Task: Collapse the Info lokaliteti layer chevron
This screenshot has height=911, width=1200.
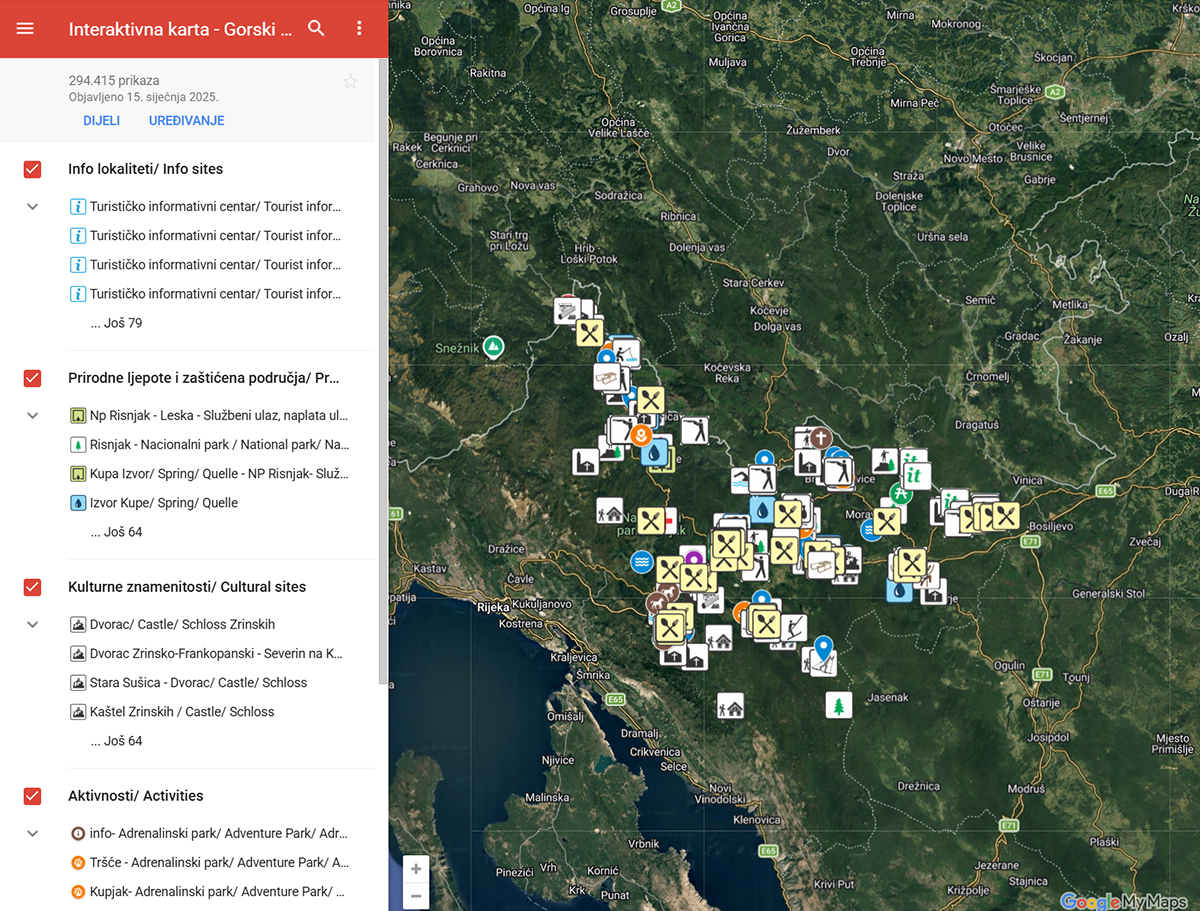Action: click(x=32, y=207)
